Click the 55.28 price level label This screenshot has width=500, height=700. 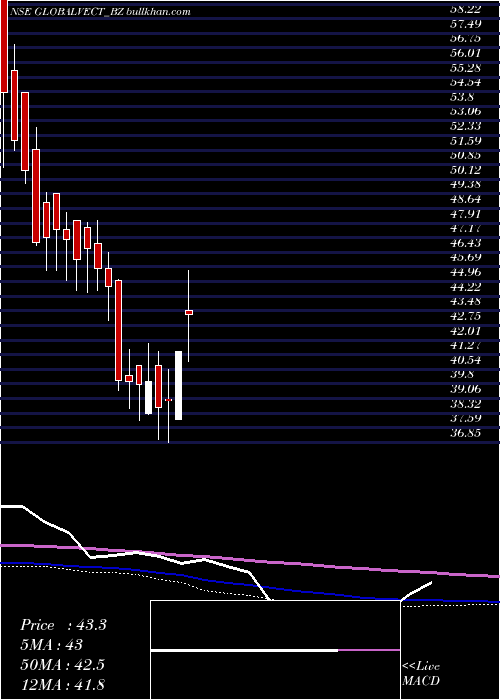pyautogui.click(x=466, y=68)
